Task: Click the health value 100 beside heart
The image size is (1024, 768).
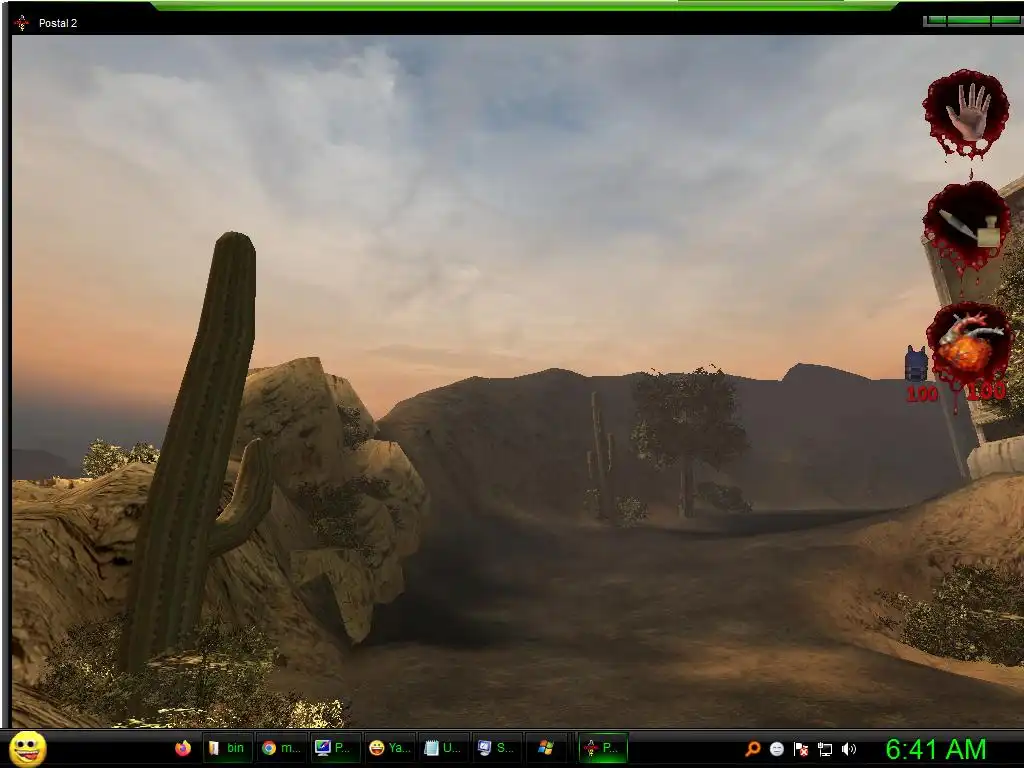Action: [986, 391]
